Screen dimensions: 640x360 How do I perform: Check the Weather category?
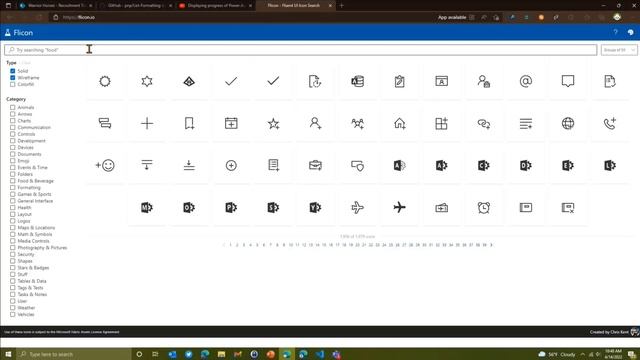coord(13,308)
